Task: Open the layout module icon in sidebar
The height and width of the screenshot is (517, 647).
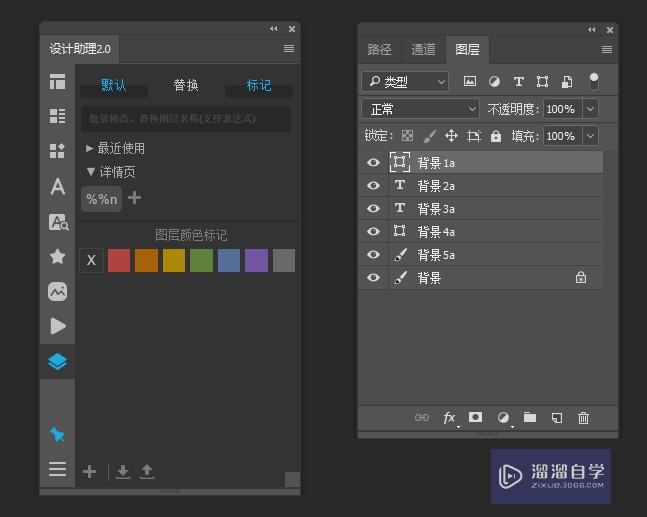Action: (57, 82)
